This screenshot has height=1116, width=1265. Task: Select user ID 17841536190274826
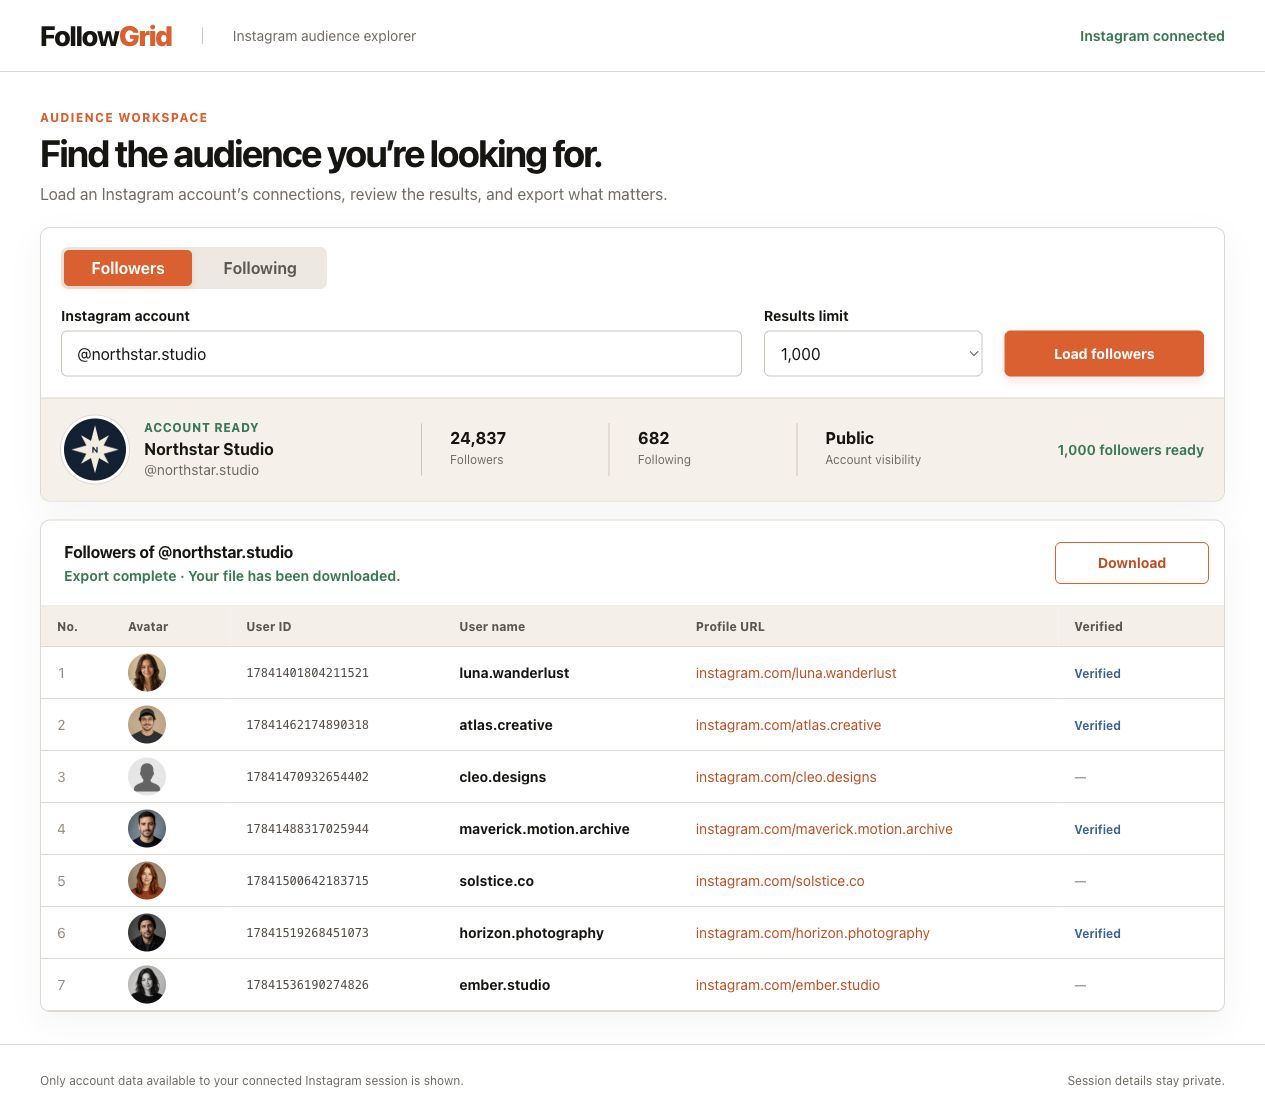click(307, 985)
